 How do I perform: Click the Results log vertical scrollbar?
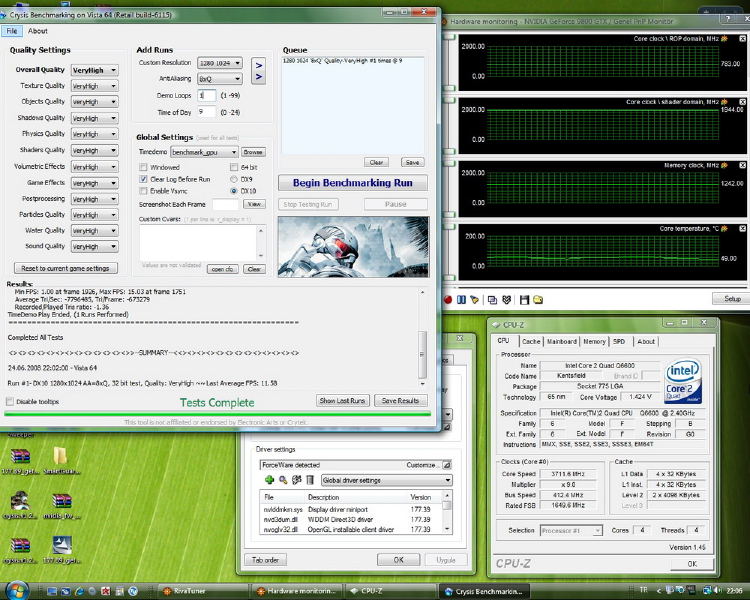pyautogui.click(x=422, y=337)
